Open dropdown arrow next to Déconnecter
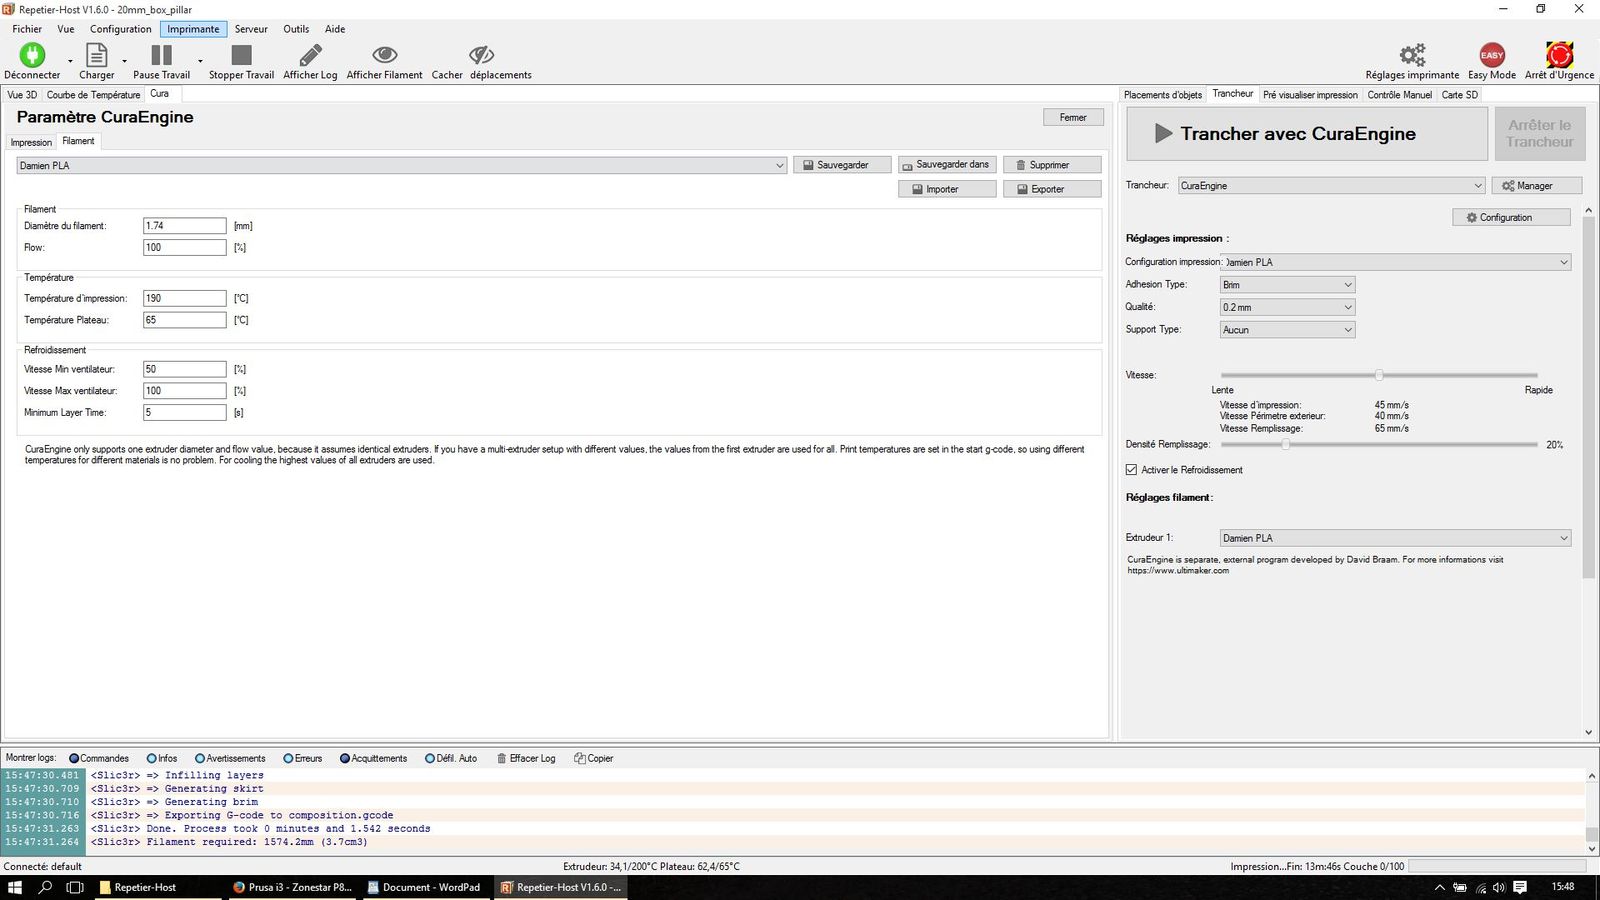This screenshot has height=900, width=1600. pos(70,61)
